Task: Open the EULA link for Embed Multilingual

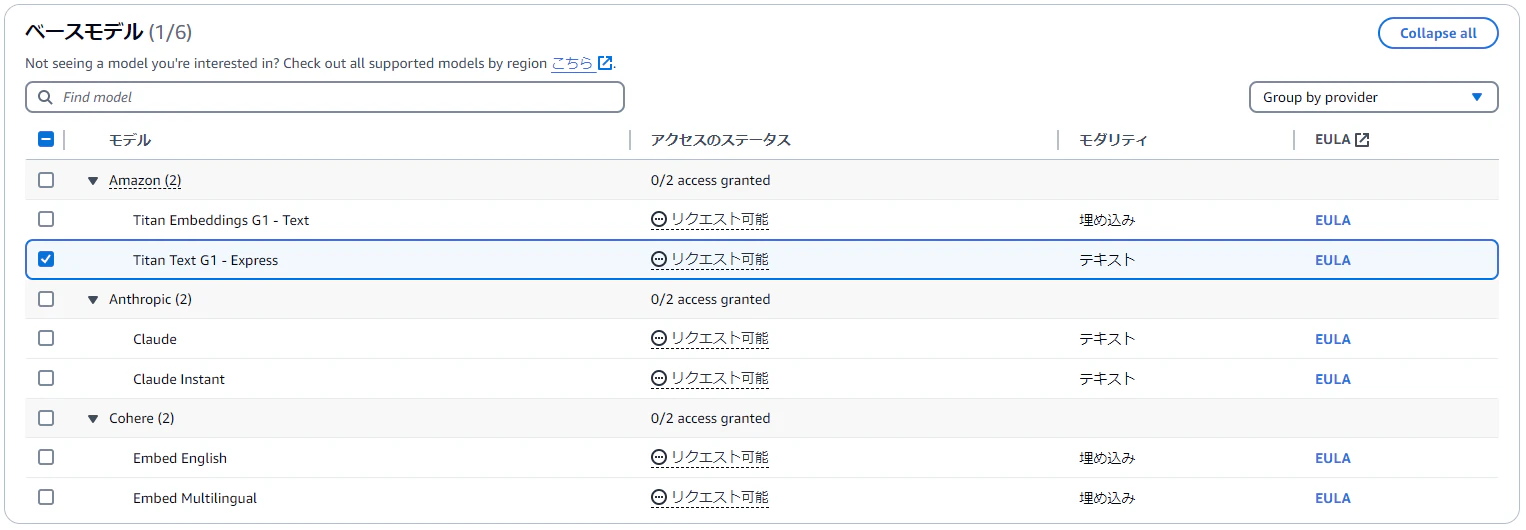Action: click(1332, 498)
